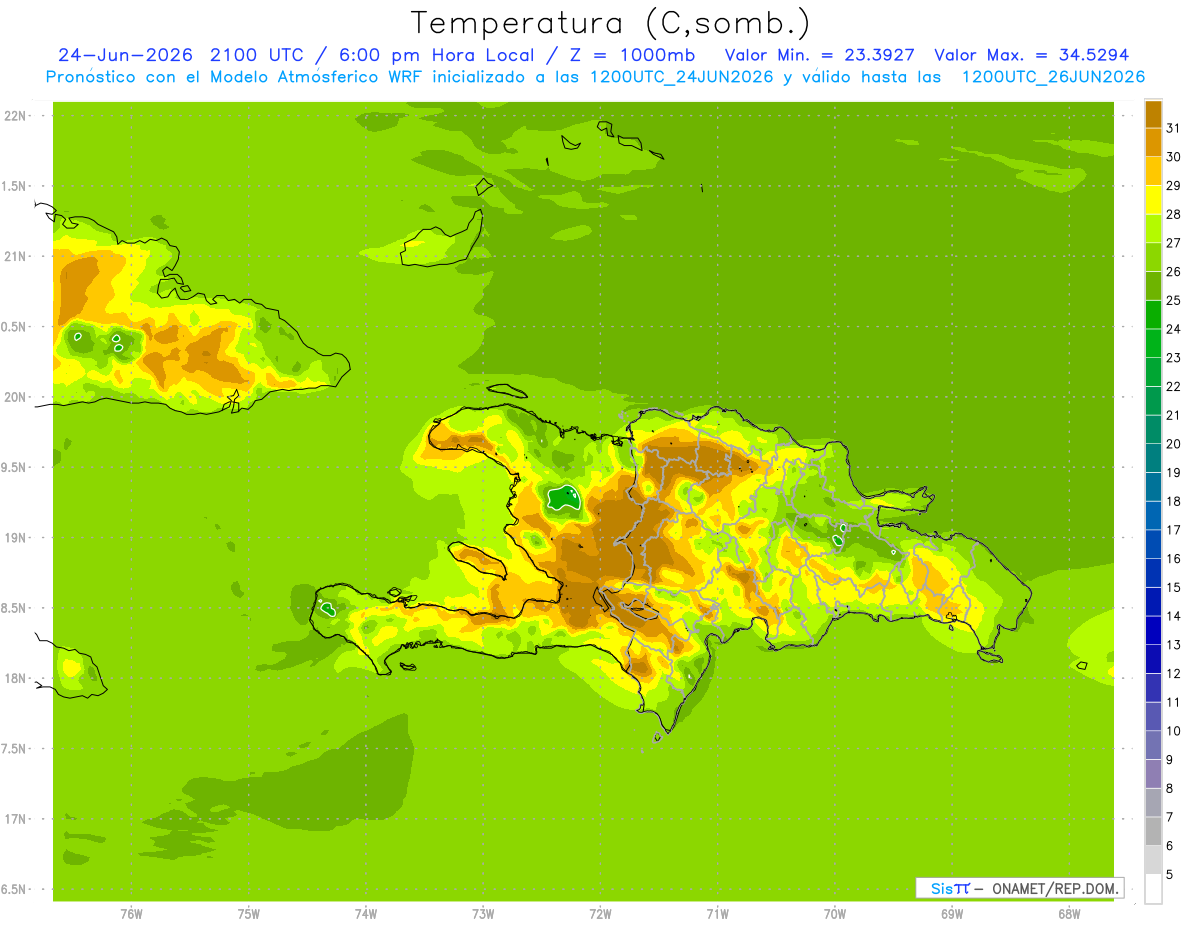The image size is (1200, 927).
Task: Click legend swatch between 24 and 25
Action: click(1153, 314)
